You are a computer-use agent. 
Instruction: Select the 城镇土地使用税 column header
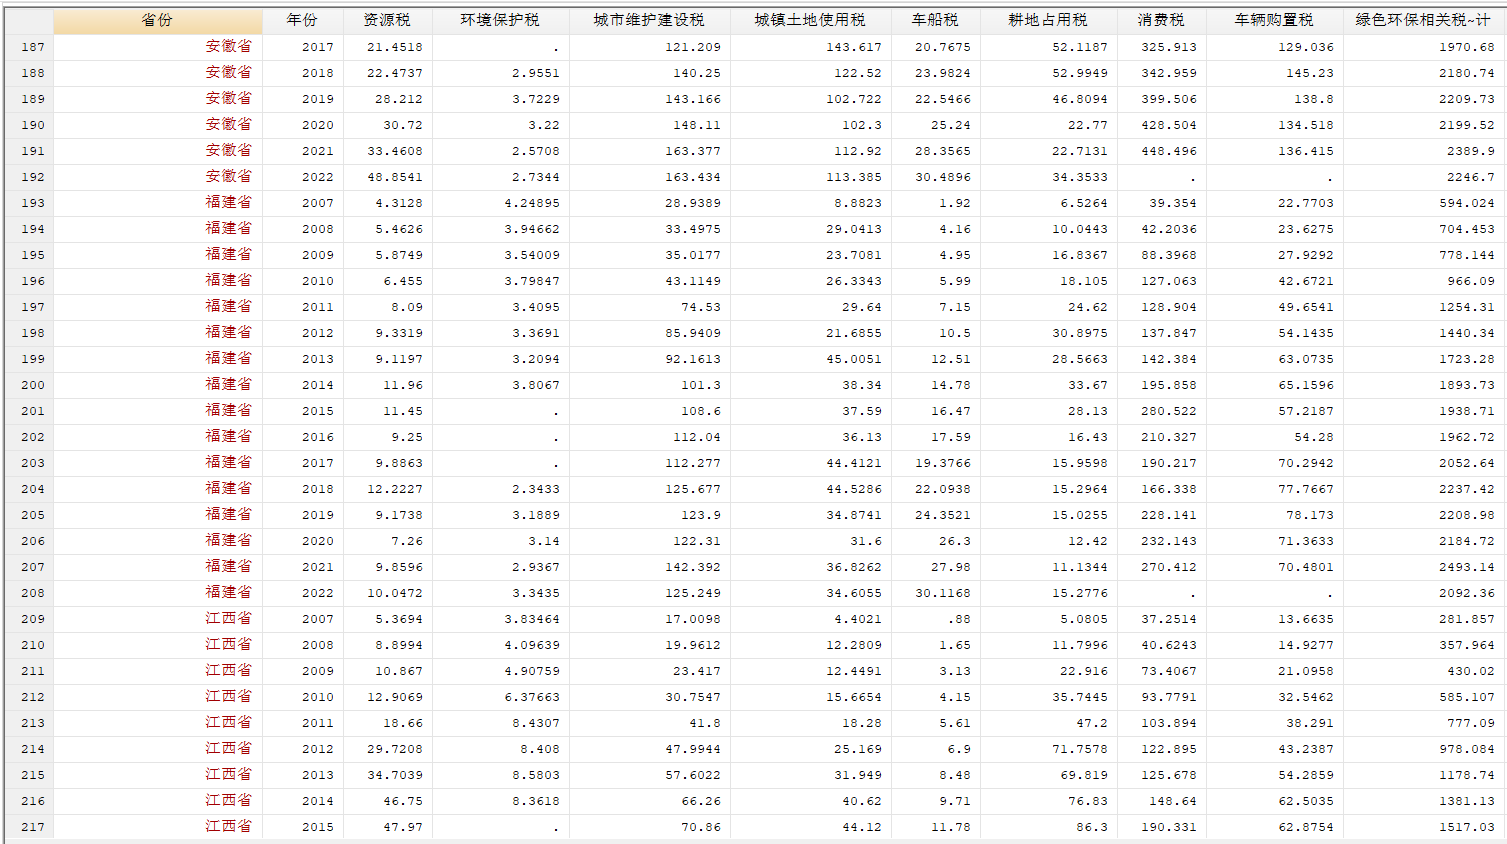point(810,20)
